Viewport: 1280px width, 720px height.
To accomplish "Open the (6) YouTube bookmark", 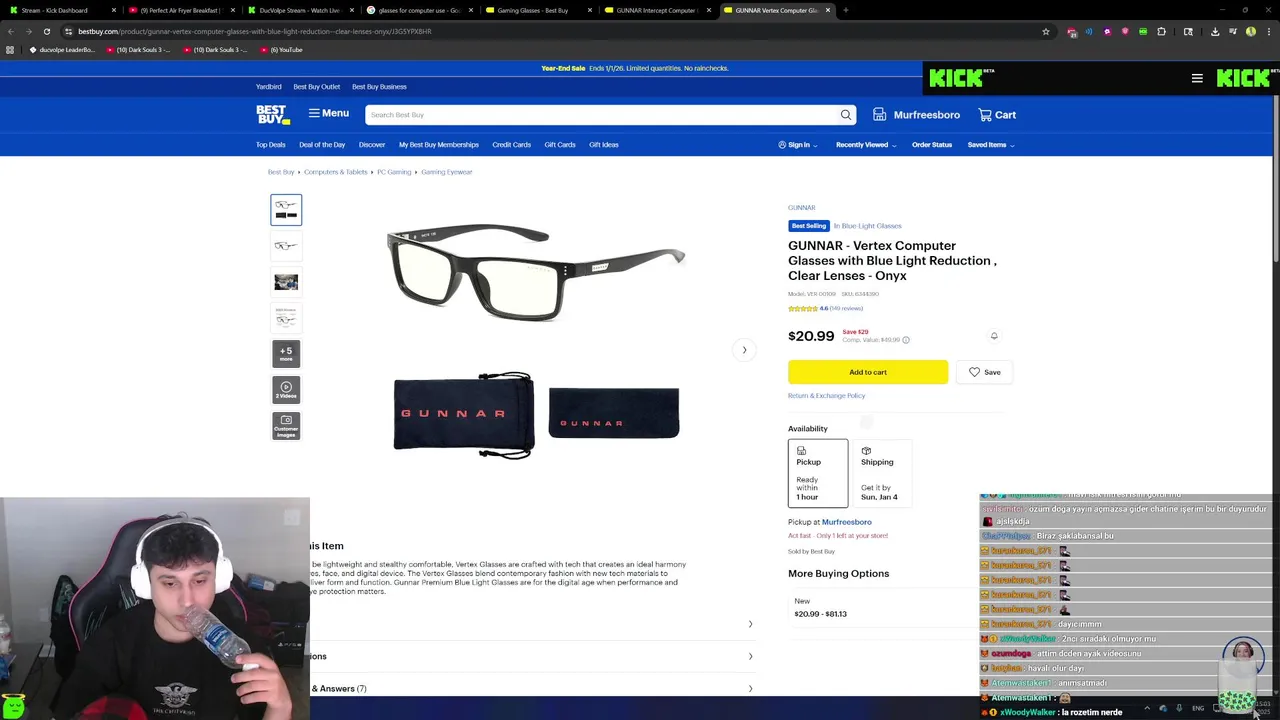I will coord(281,50).
